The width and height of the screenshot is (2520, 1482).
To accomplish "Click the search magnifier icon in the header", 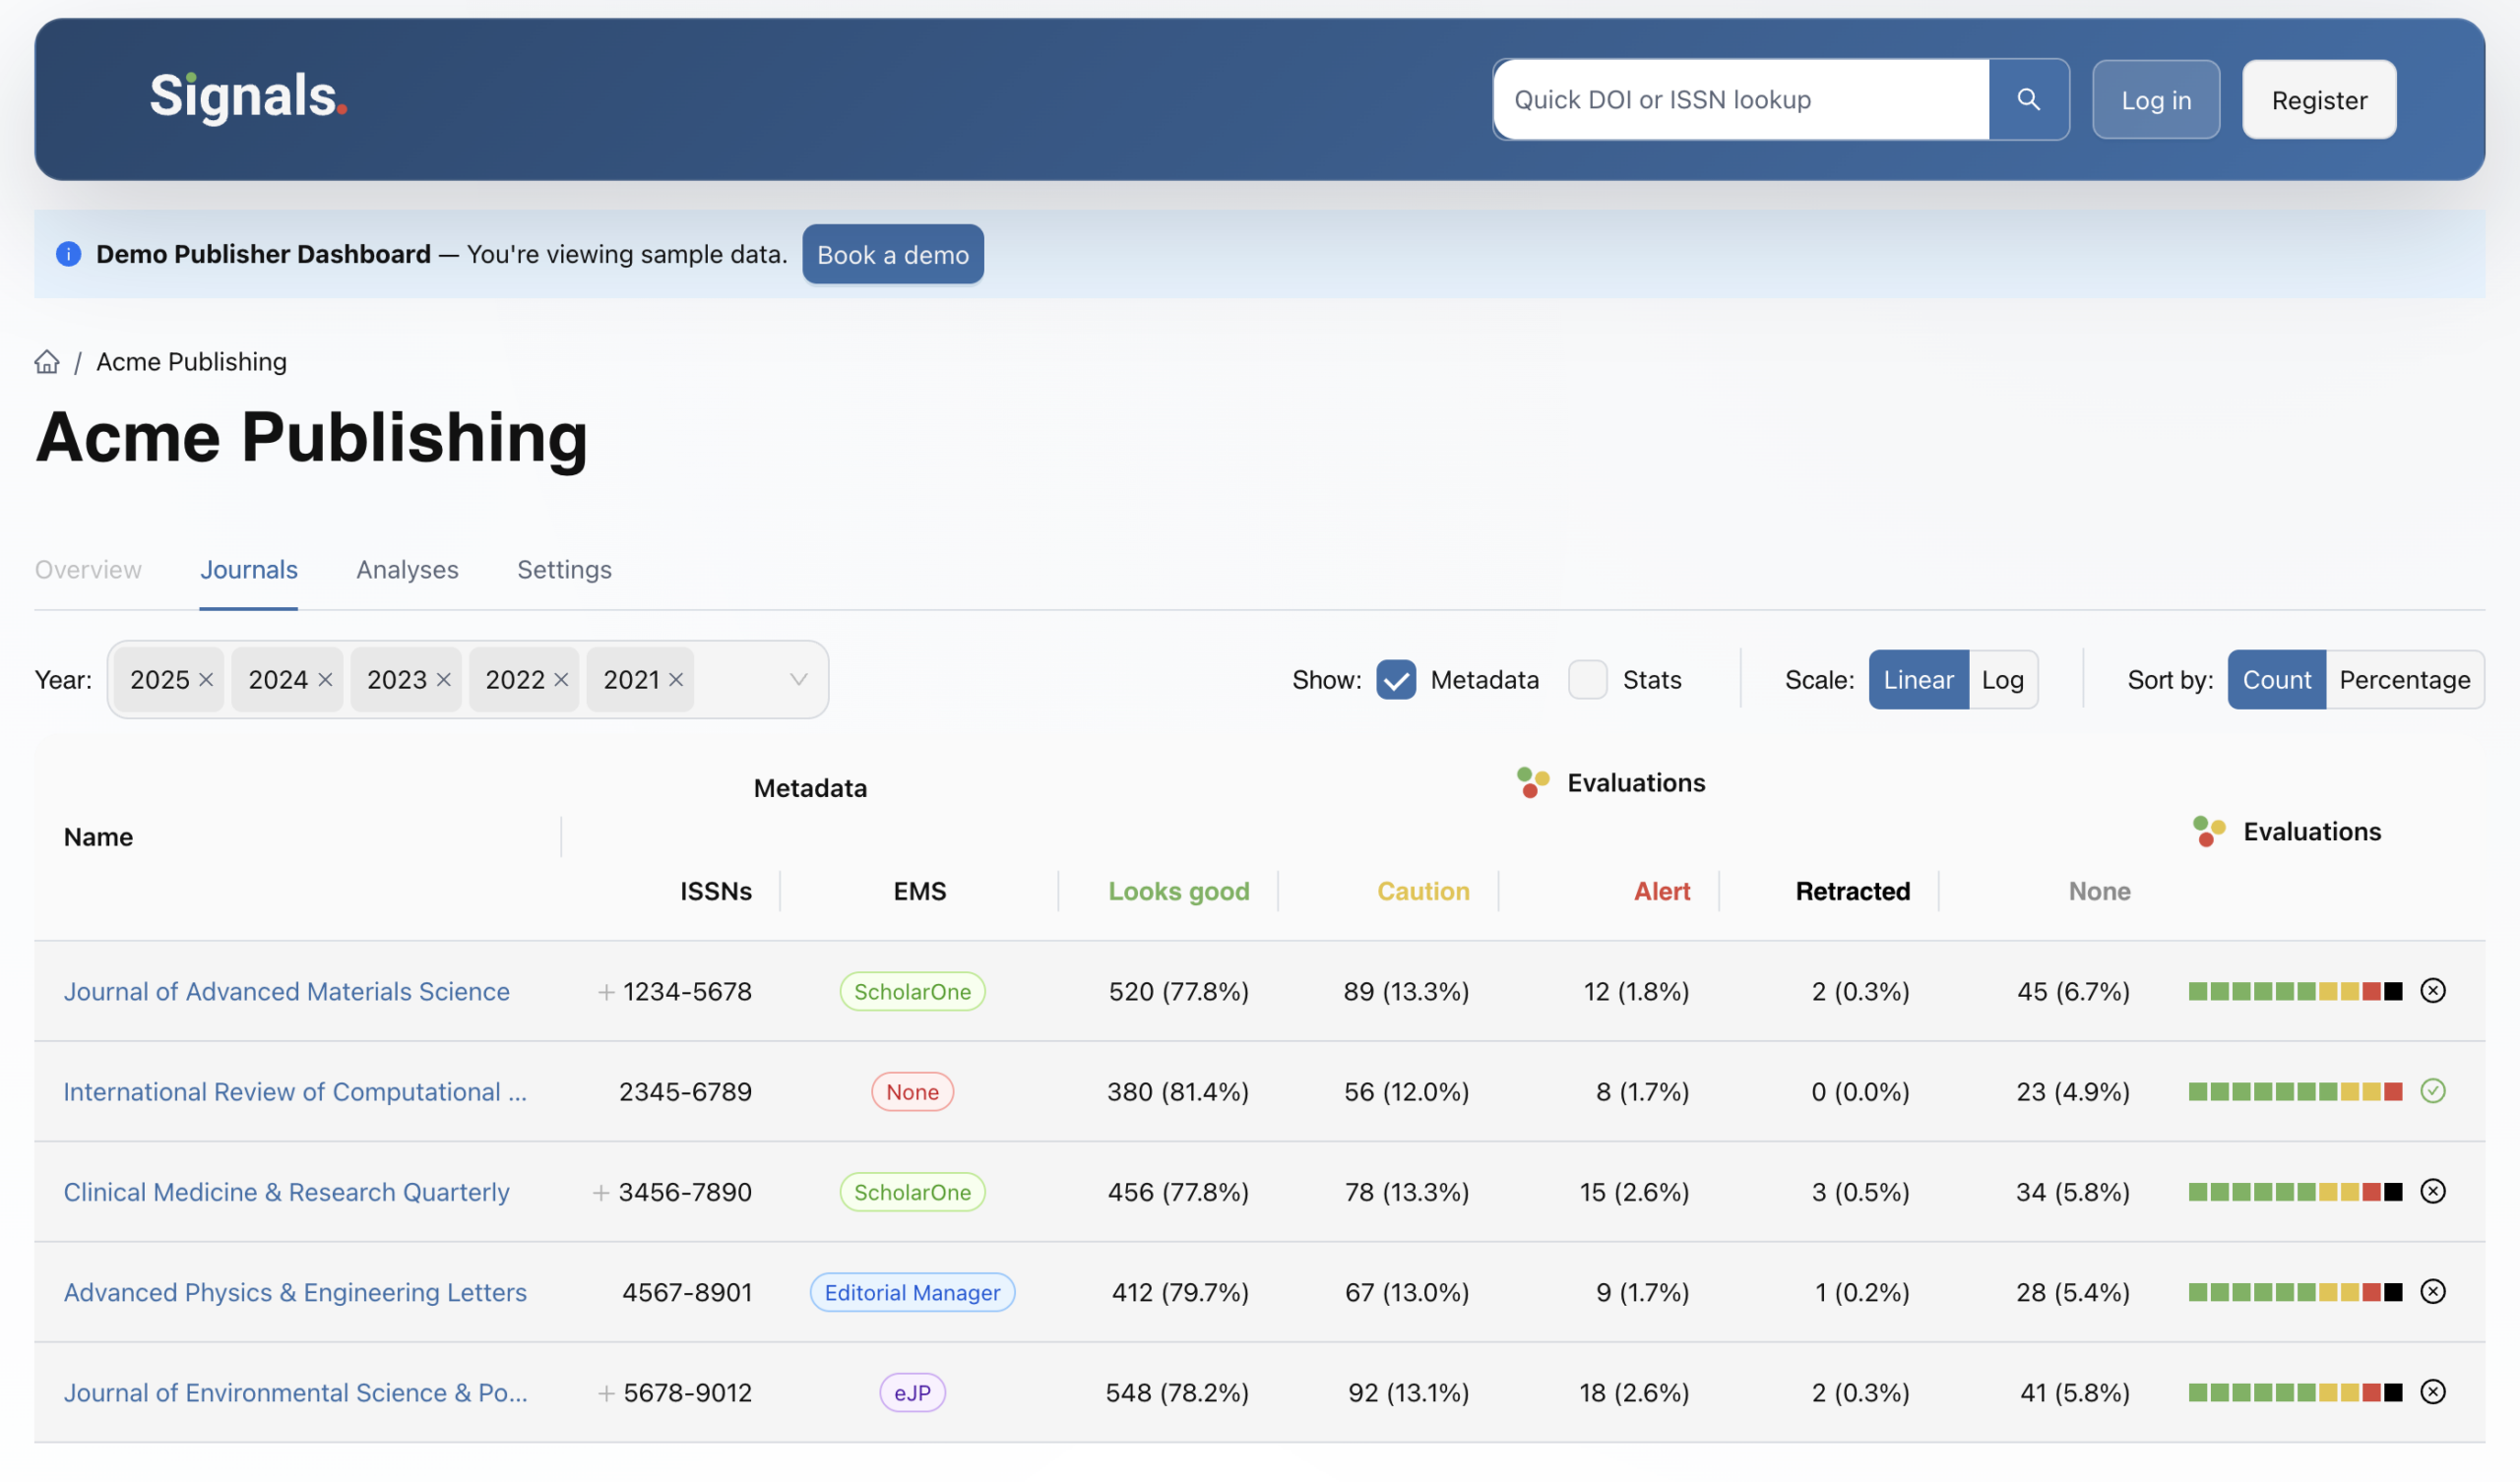I will 2028,99.
